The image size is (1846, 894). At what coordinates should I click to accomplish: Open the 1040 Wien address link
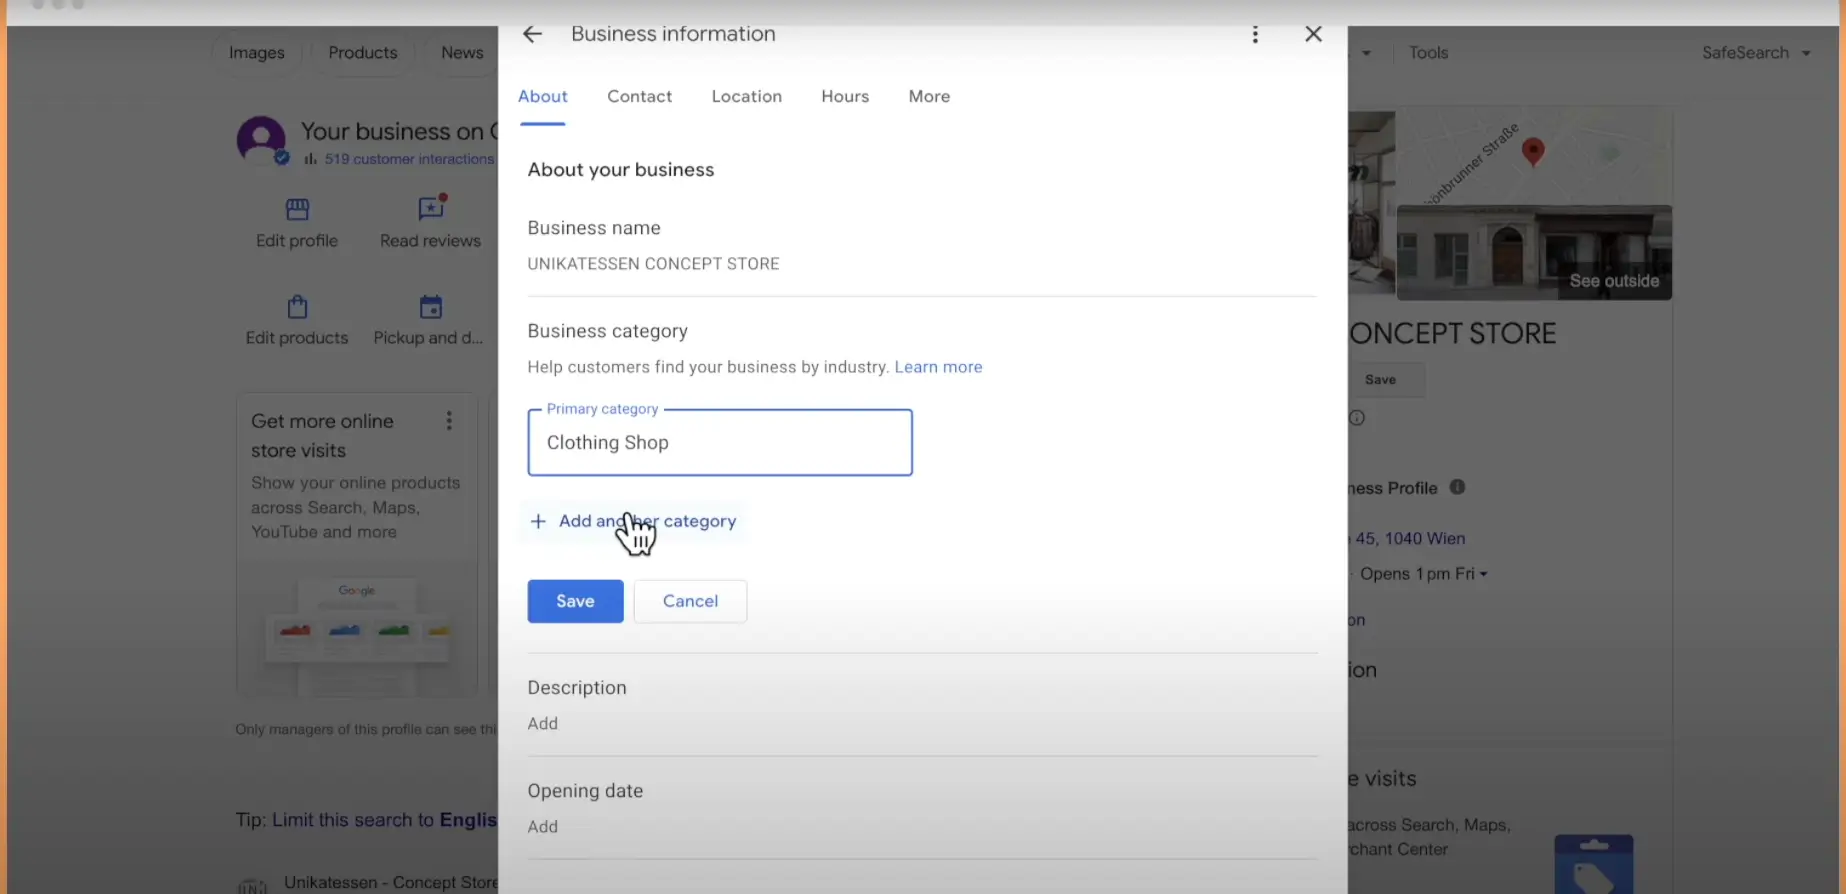pos(1408,538)
